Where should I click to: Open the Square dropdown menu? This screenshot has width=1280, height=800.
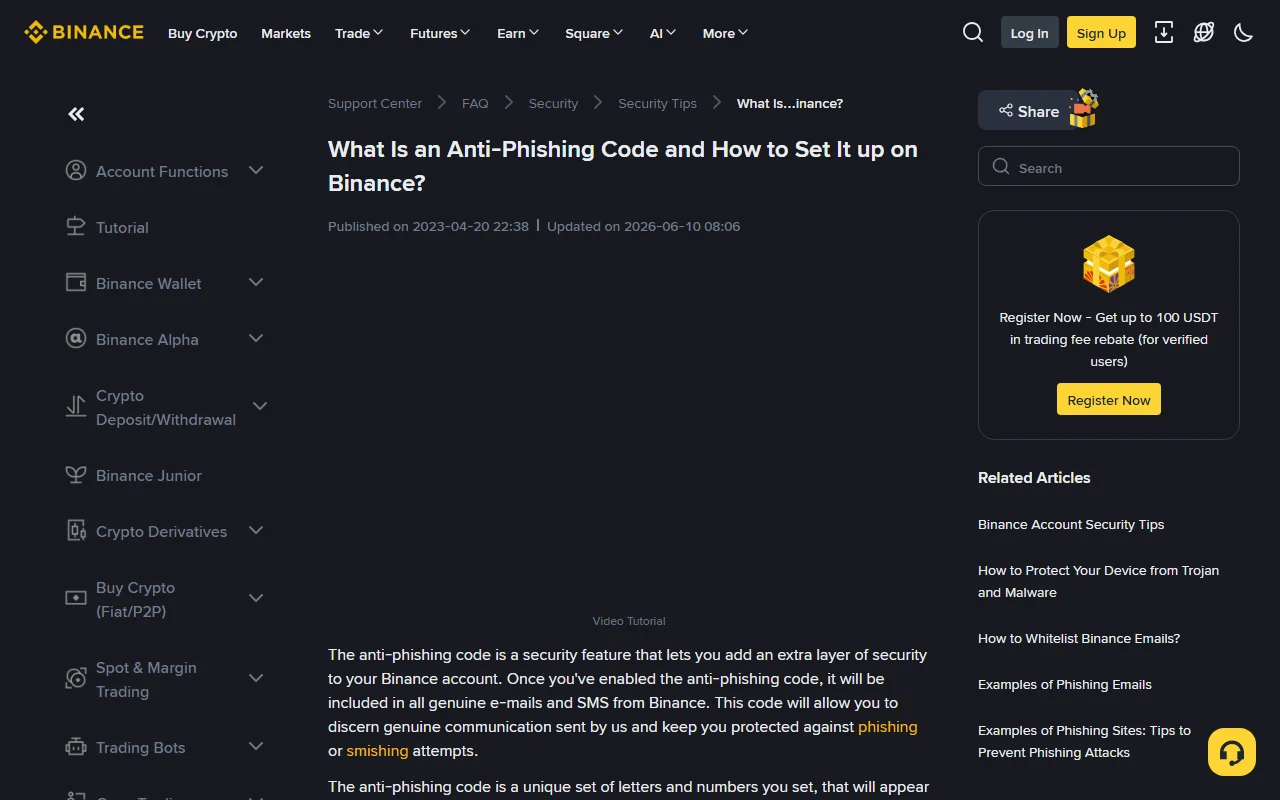594,33
